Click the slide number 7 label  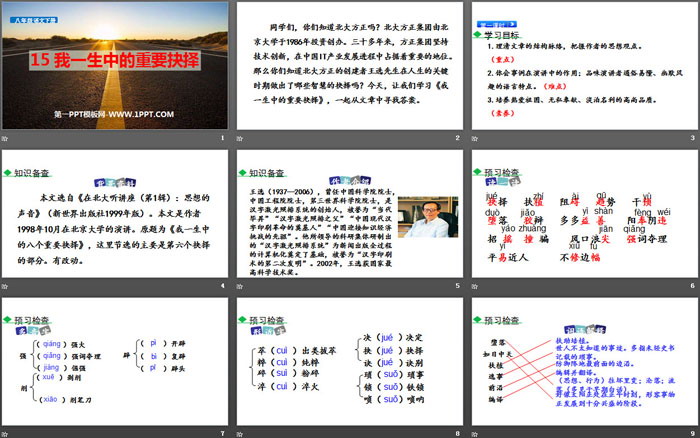coord(220,431)
